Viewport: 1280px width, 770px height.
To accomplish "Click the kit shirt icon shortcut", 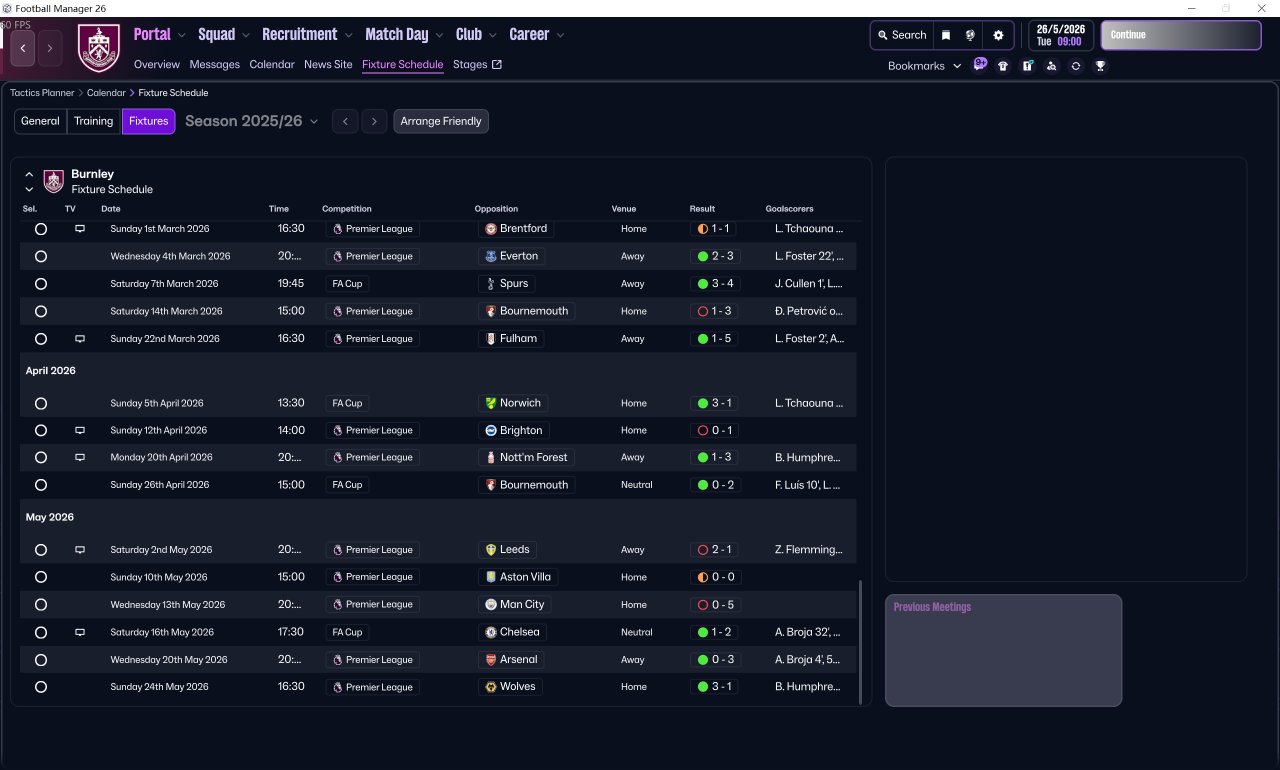I will click(x=1003, y=66).
